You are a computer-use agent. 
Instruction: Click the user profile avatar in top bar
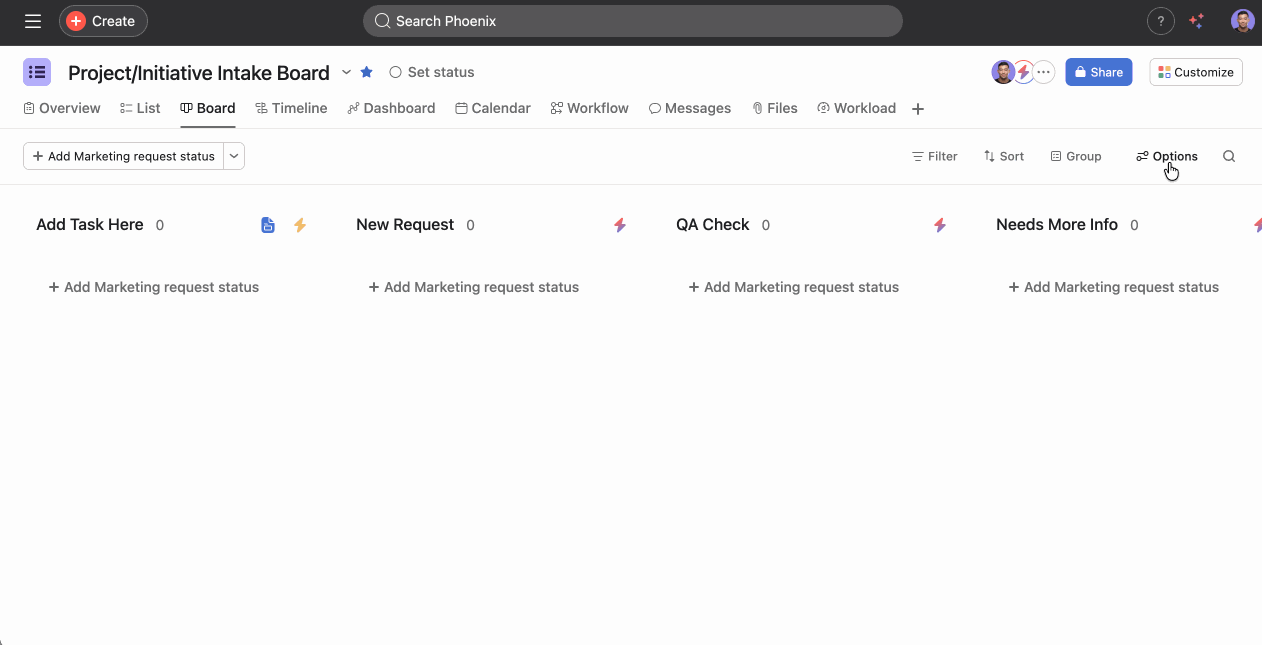[1242, 21]
